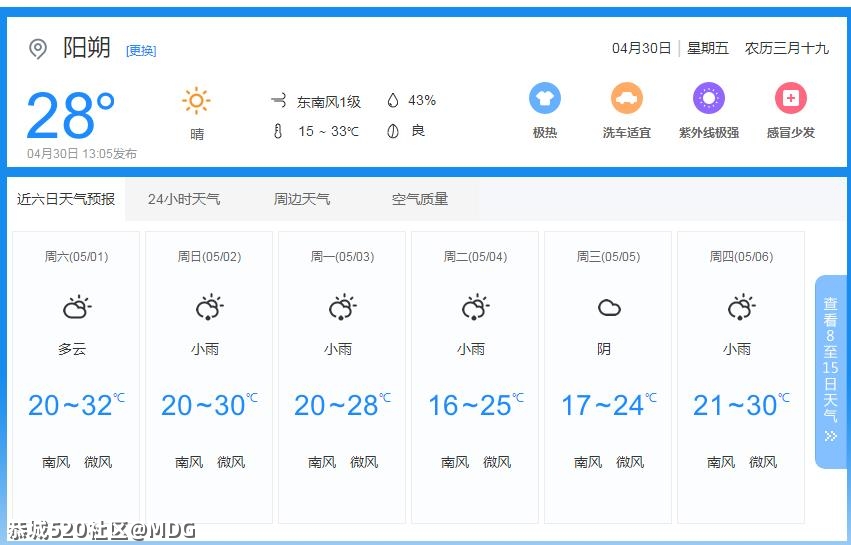
Task: Select the 空气质量 tab
Action: pyautogui.click(x=420, y=199)
